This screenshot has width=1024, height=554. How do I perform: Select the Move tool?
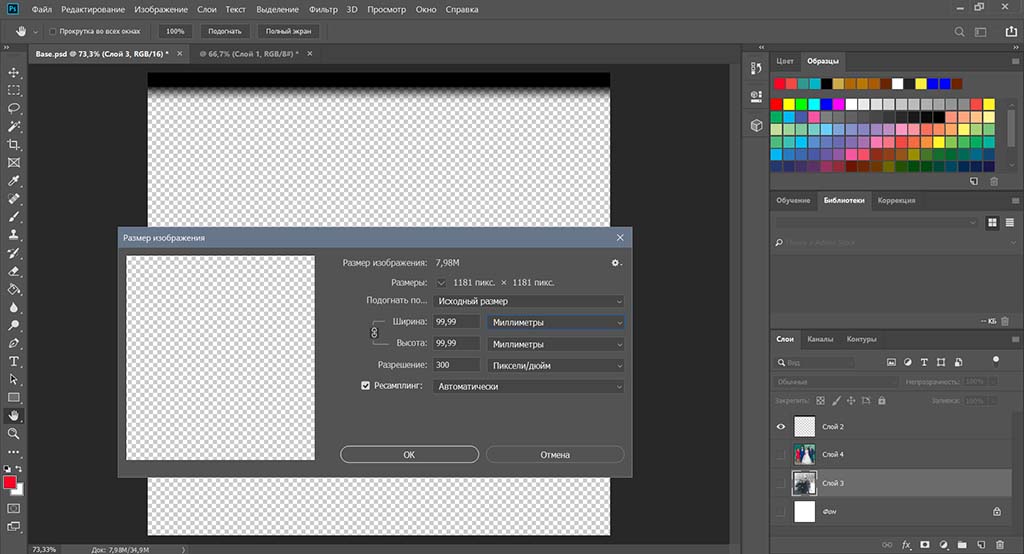point(14,73)
